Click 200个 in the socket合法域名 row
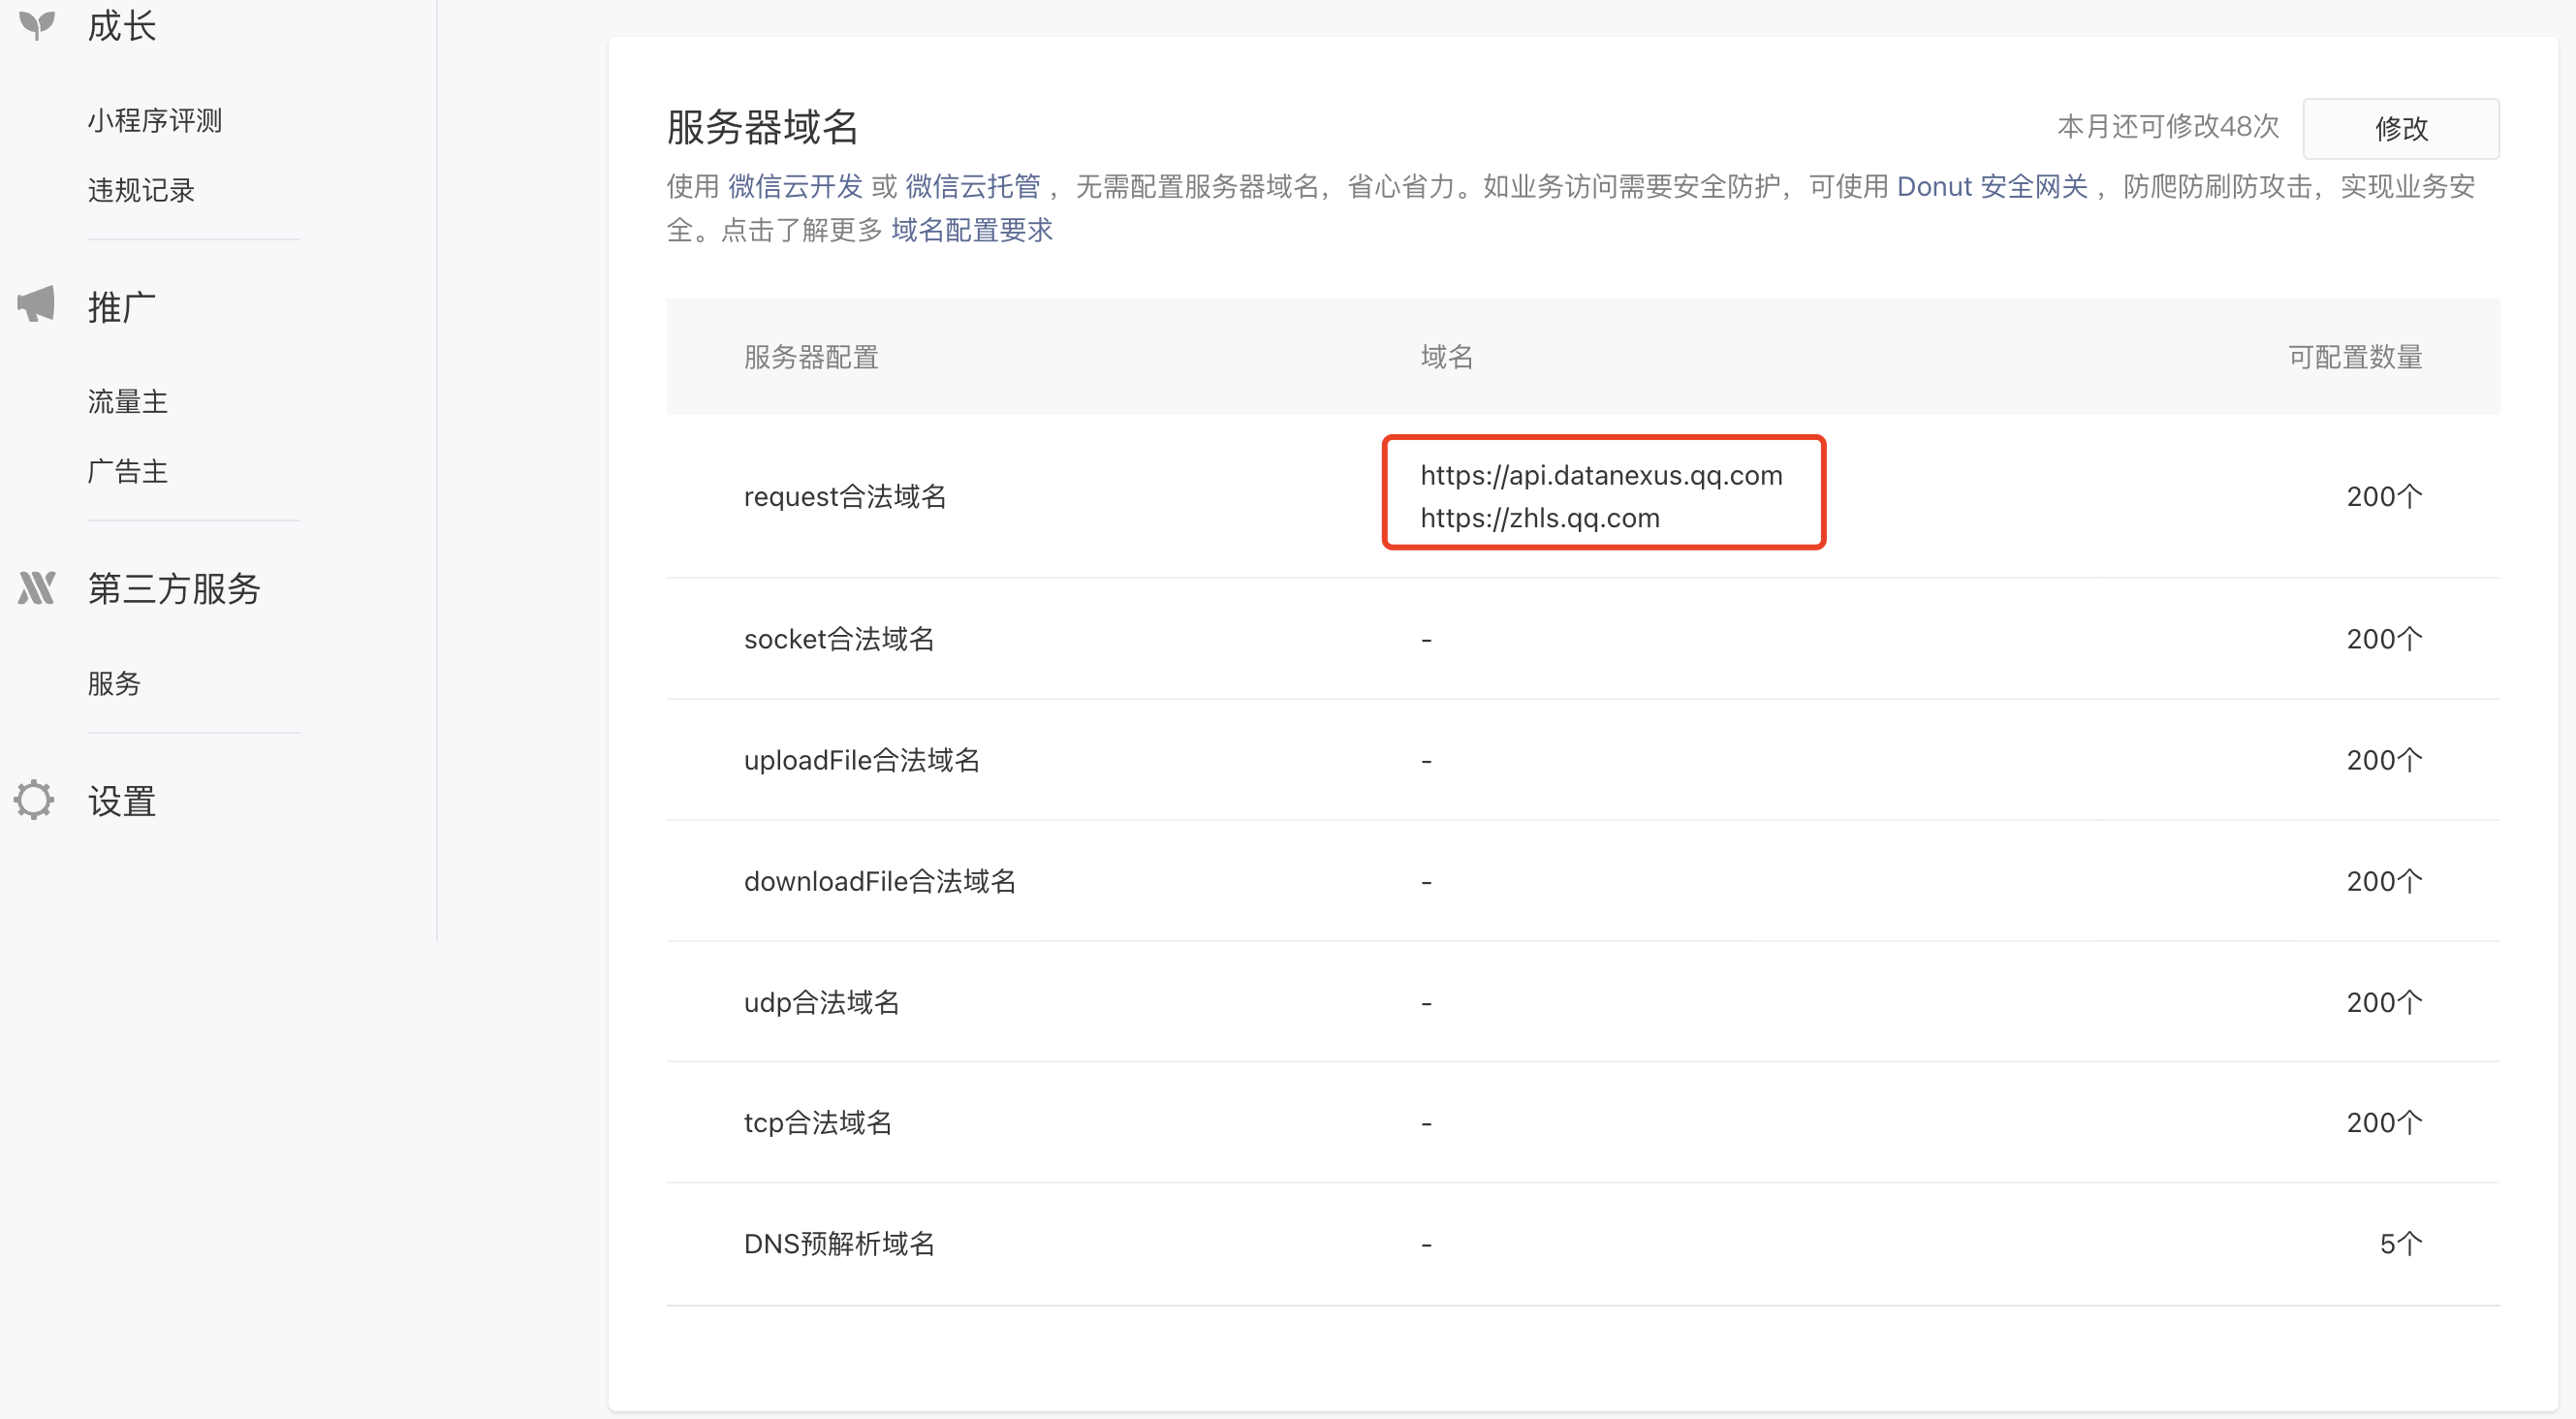Image resolution: width=2576 pixels, height=1419 pixels. (x=2384, y=639)
